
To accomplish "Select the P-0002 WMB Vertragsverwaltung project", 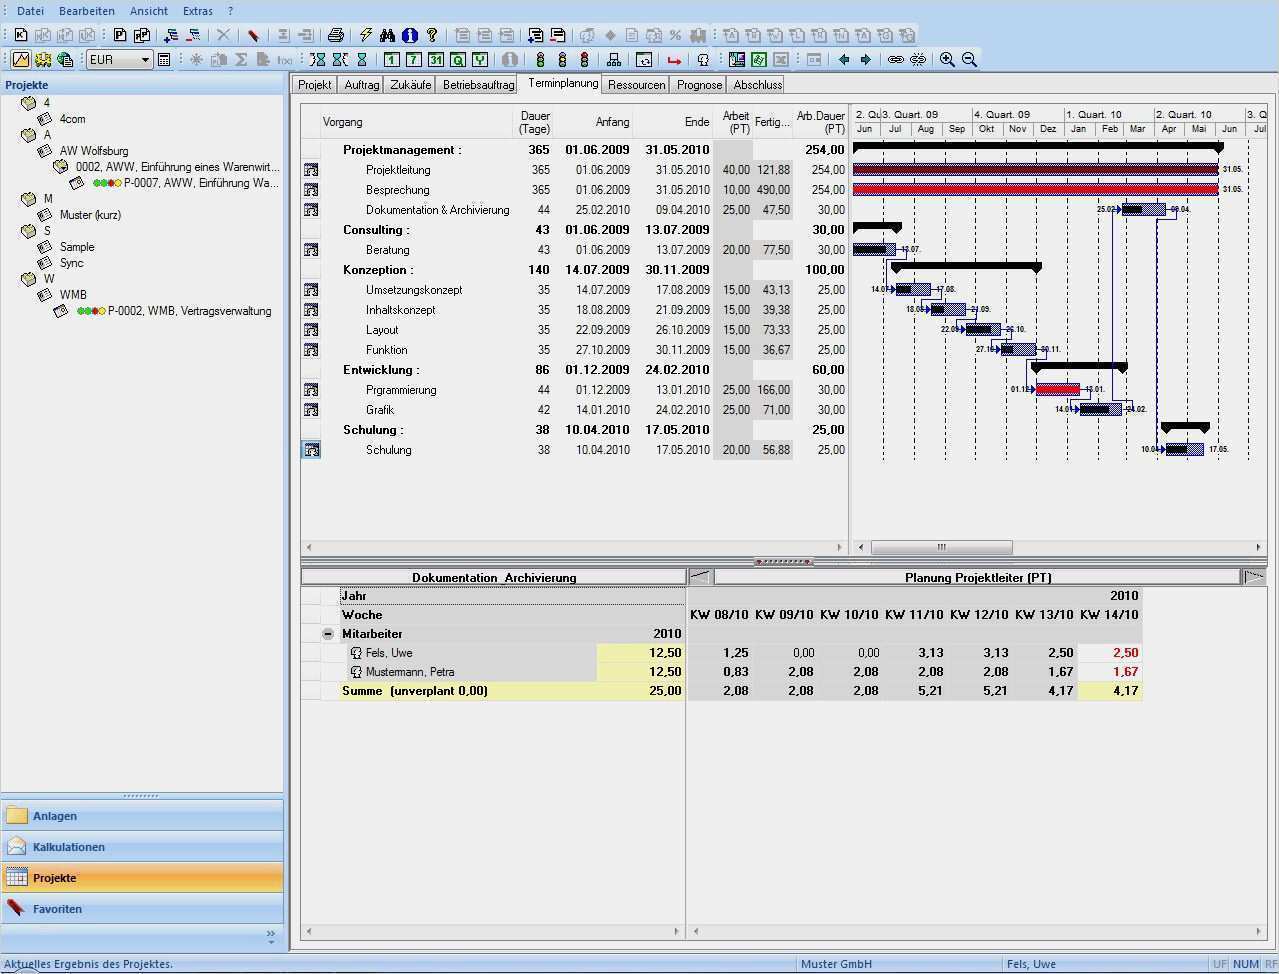I will click(x=189, y=311).
